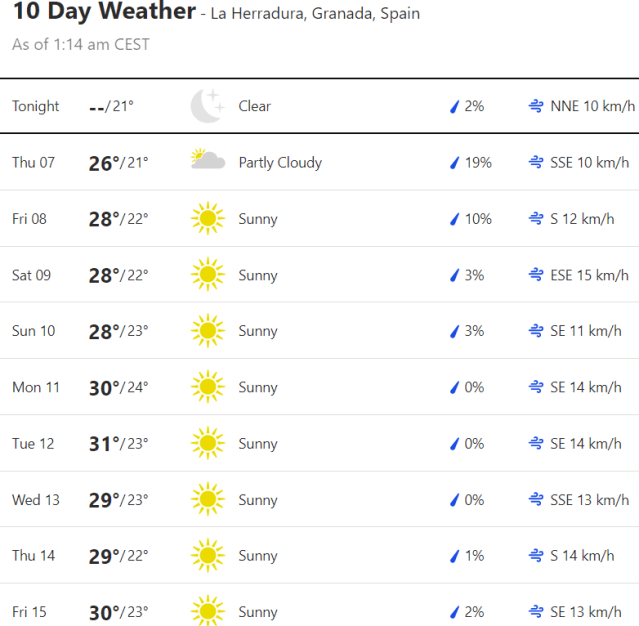Click the sun icon for Fri 08

(207, 218)
